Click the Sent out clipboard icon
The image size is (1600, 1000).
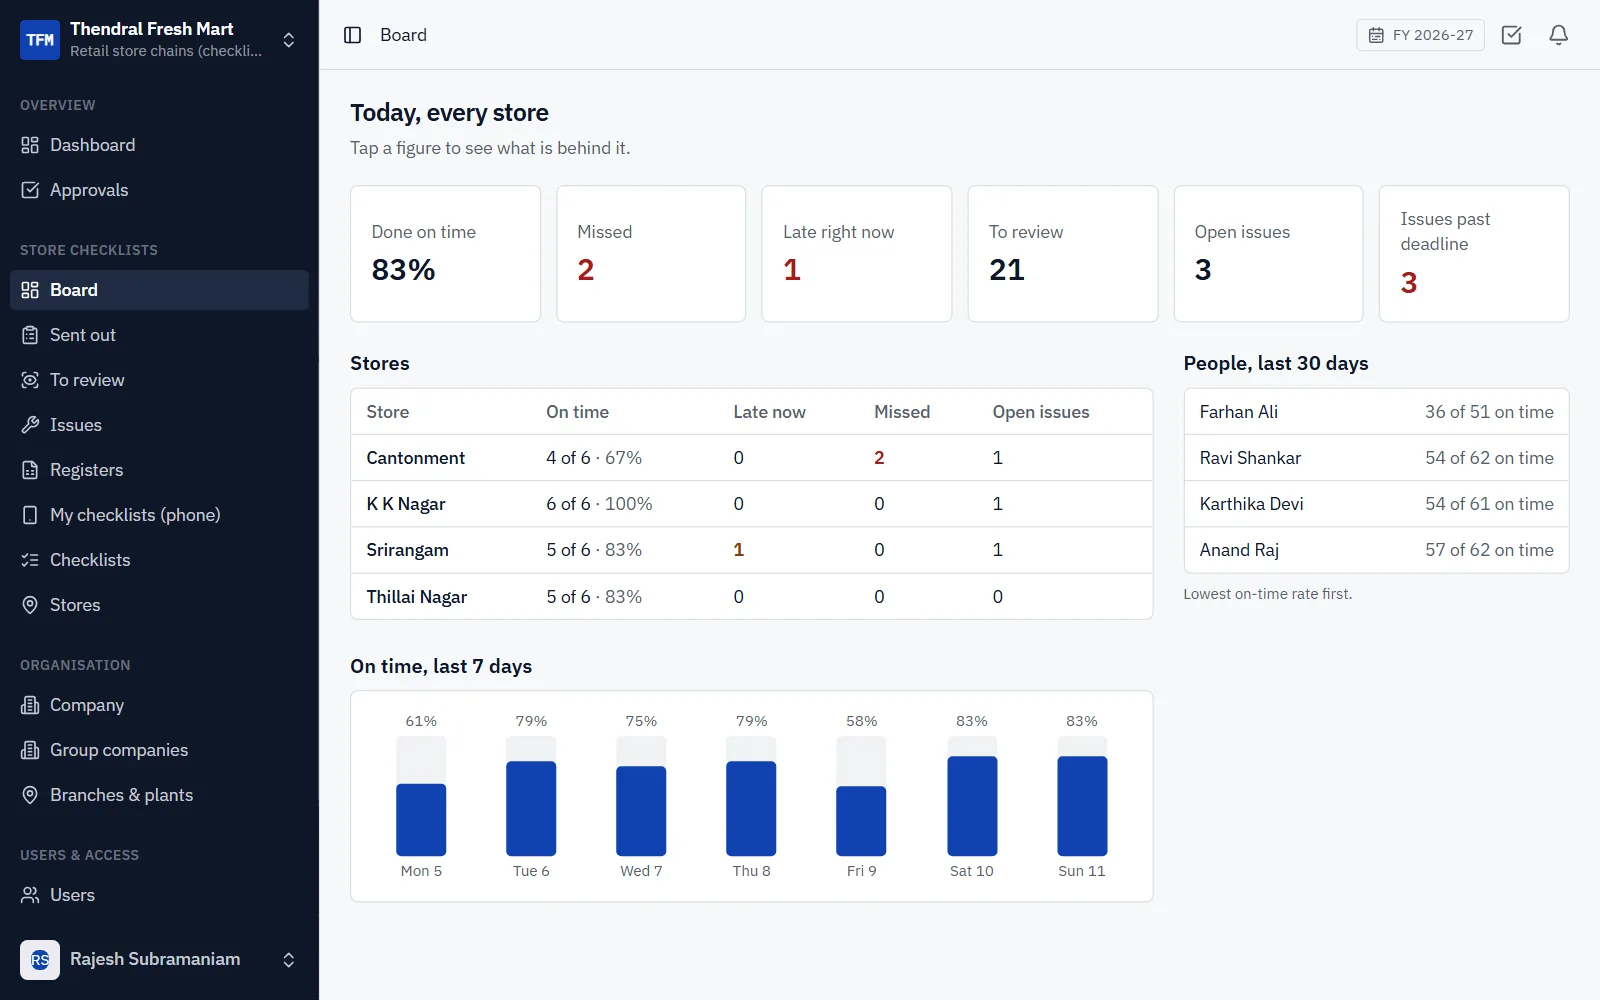tap(30, 335)
